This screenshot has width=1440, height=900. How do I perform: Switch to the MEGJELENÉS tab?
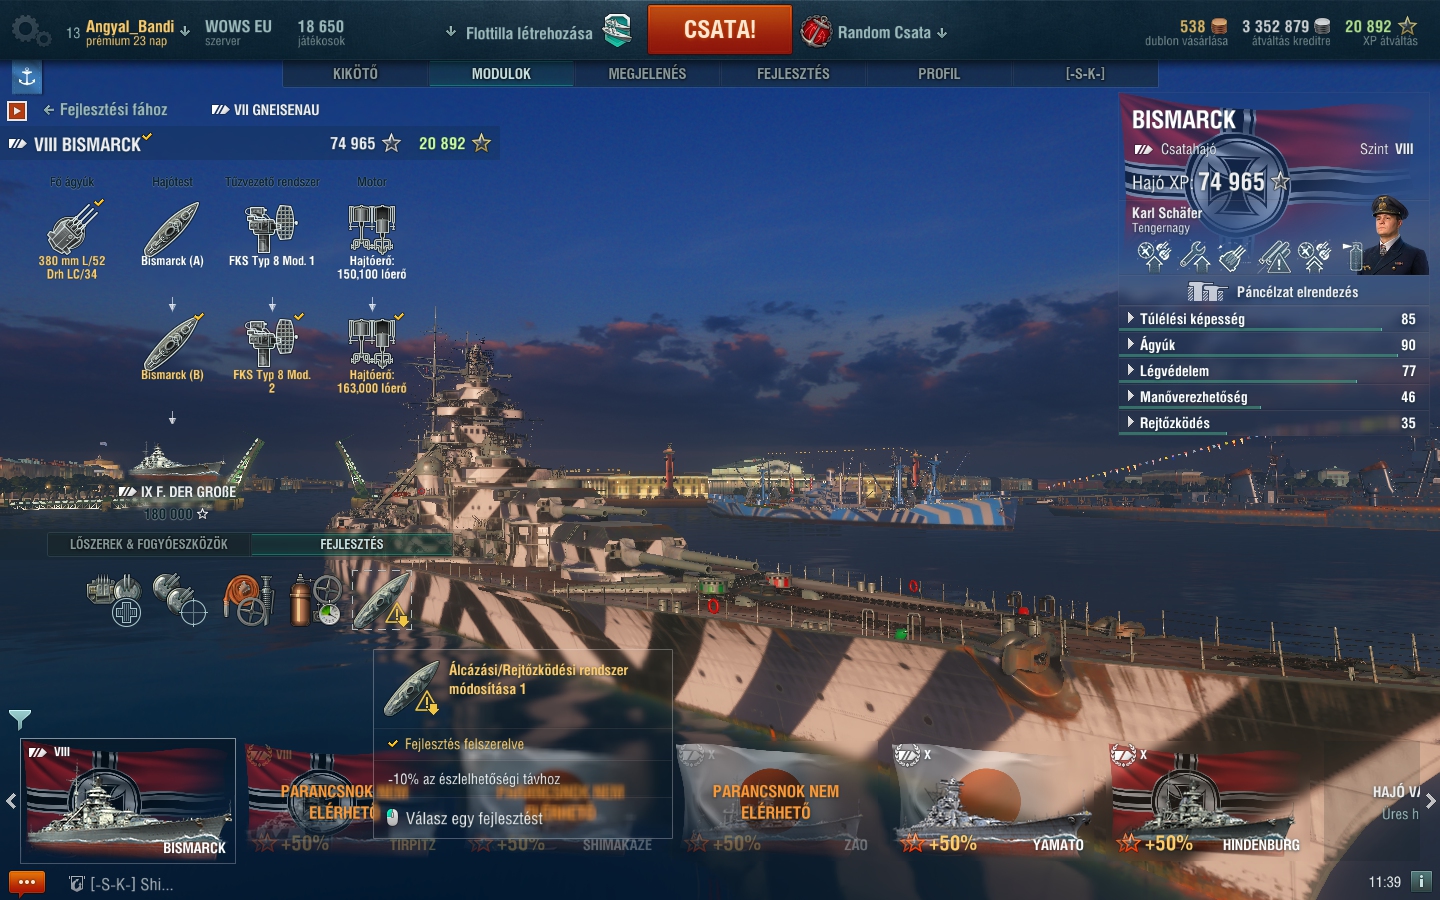647,74
